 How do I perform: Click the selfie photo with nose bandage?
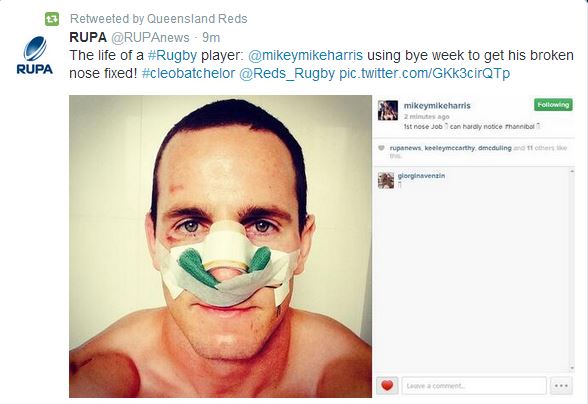220,246
